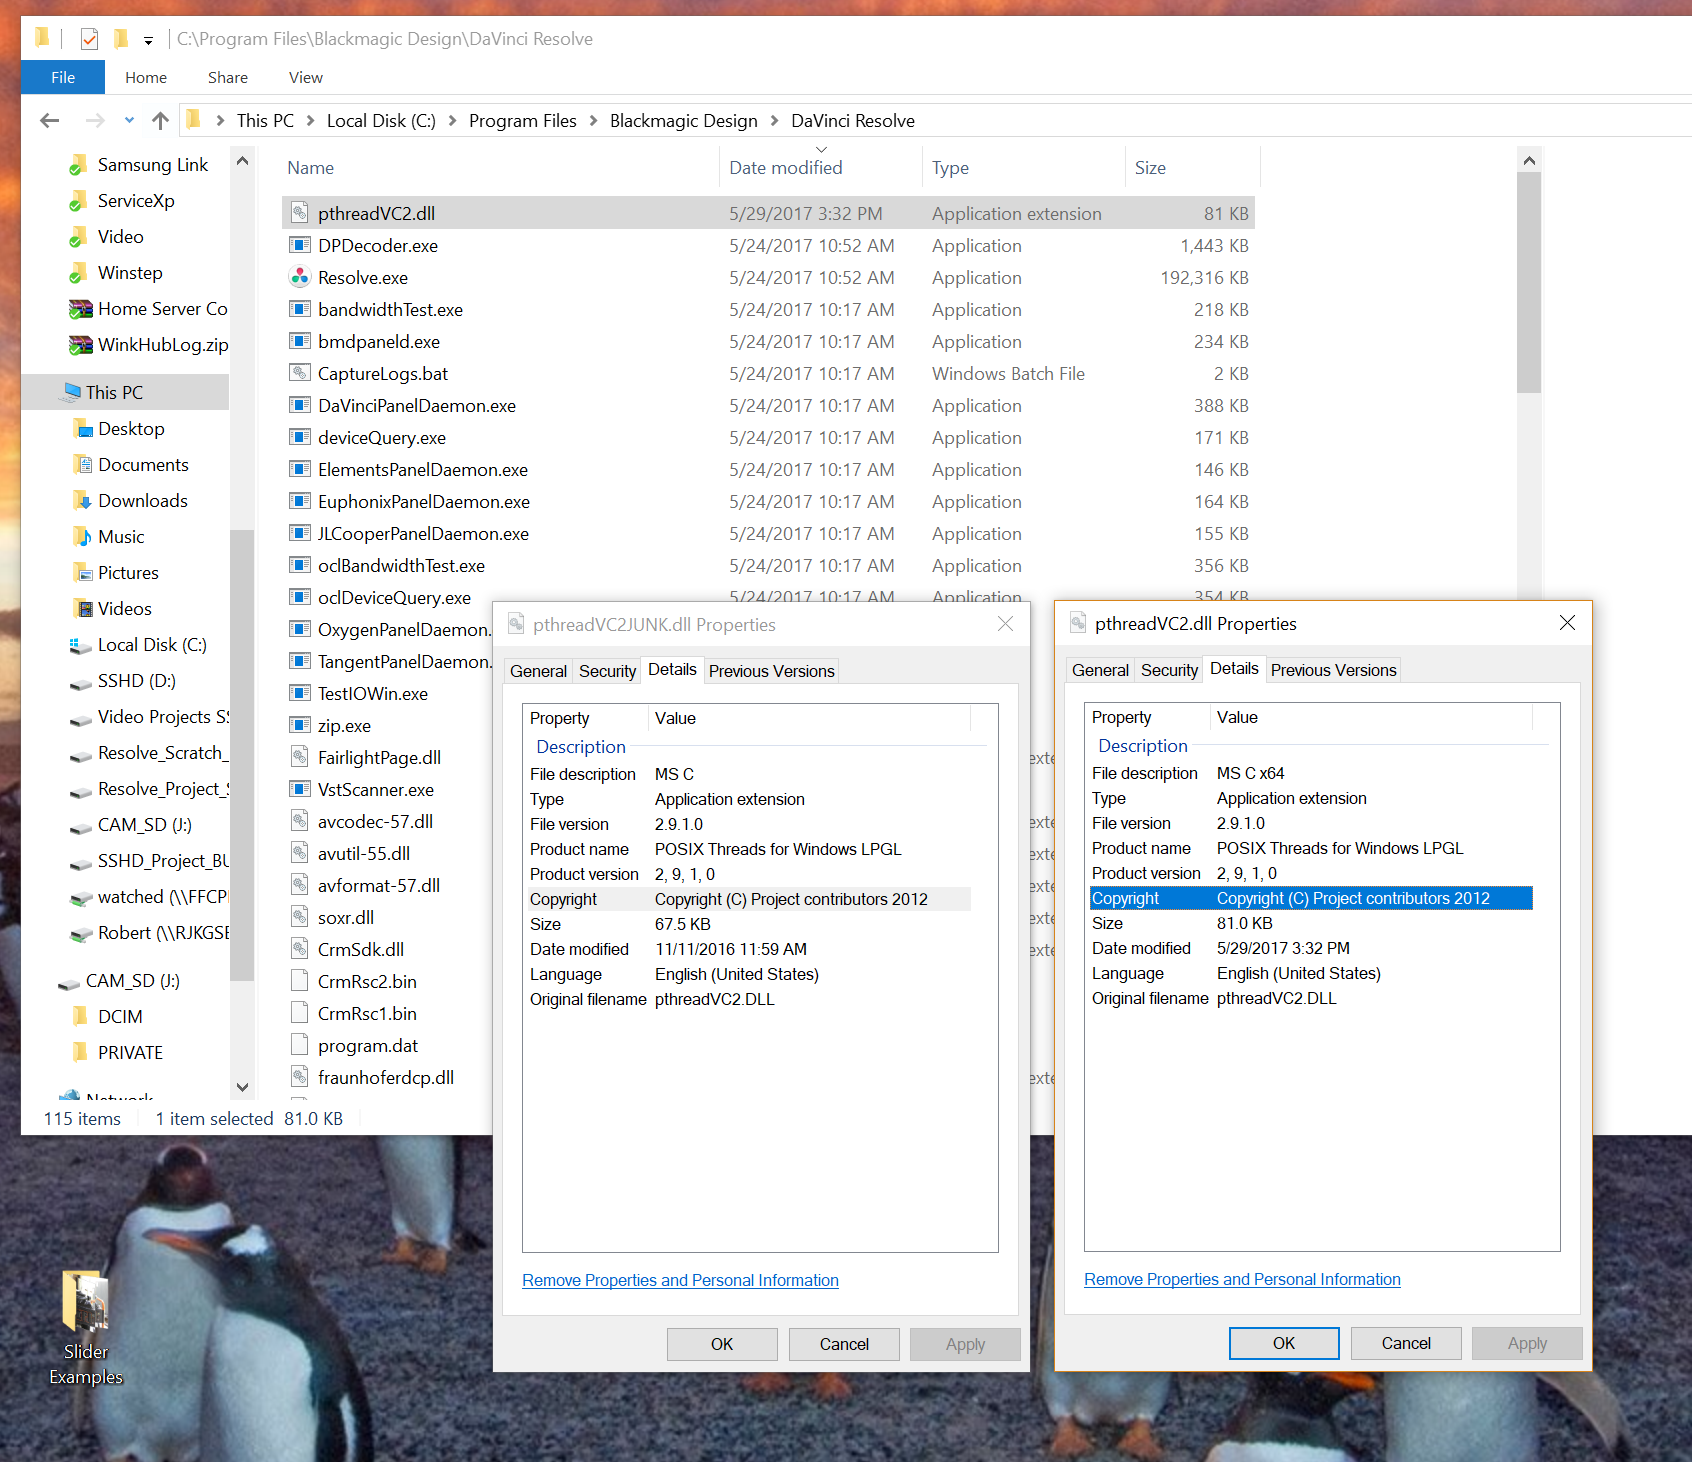Open Previous Versions tab in pthreadVC2.dll Properties
This screenshot has width=1692, height=1462.
(x=1333, y=670)
